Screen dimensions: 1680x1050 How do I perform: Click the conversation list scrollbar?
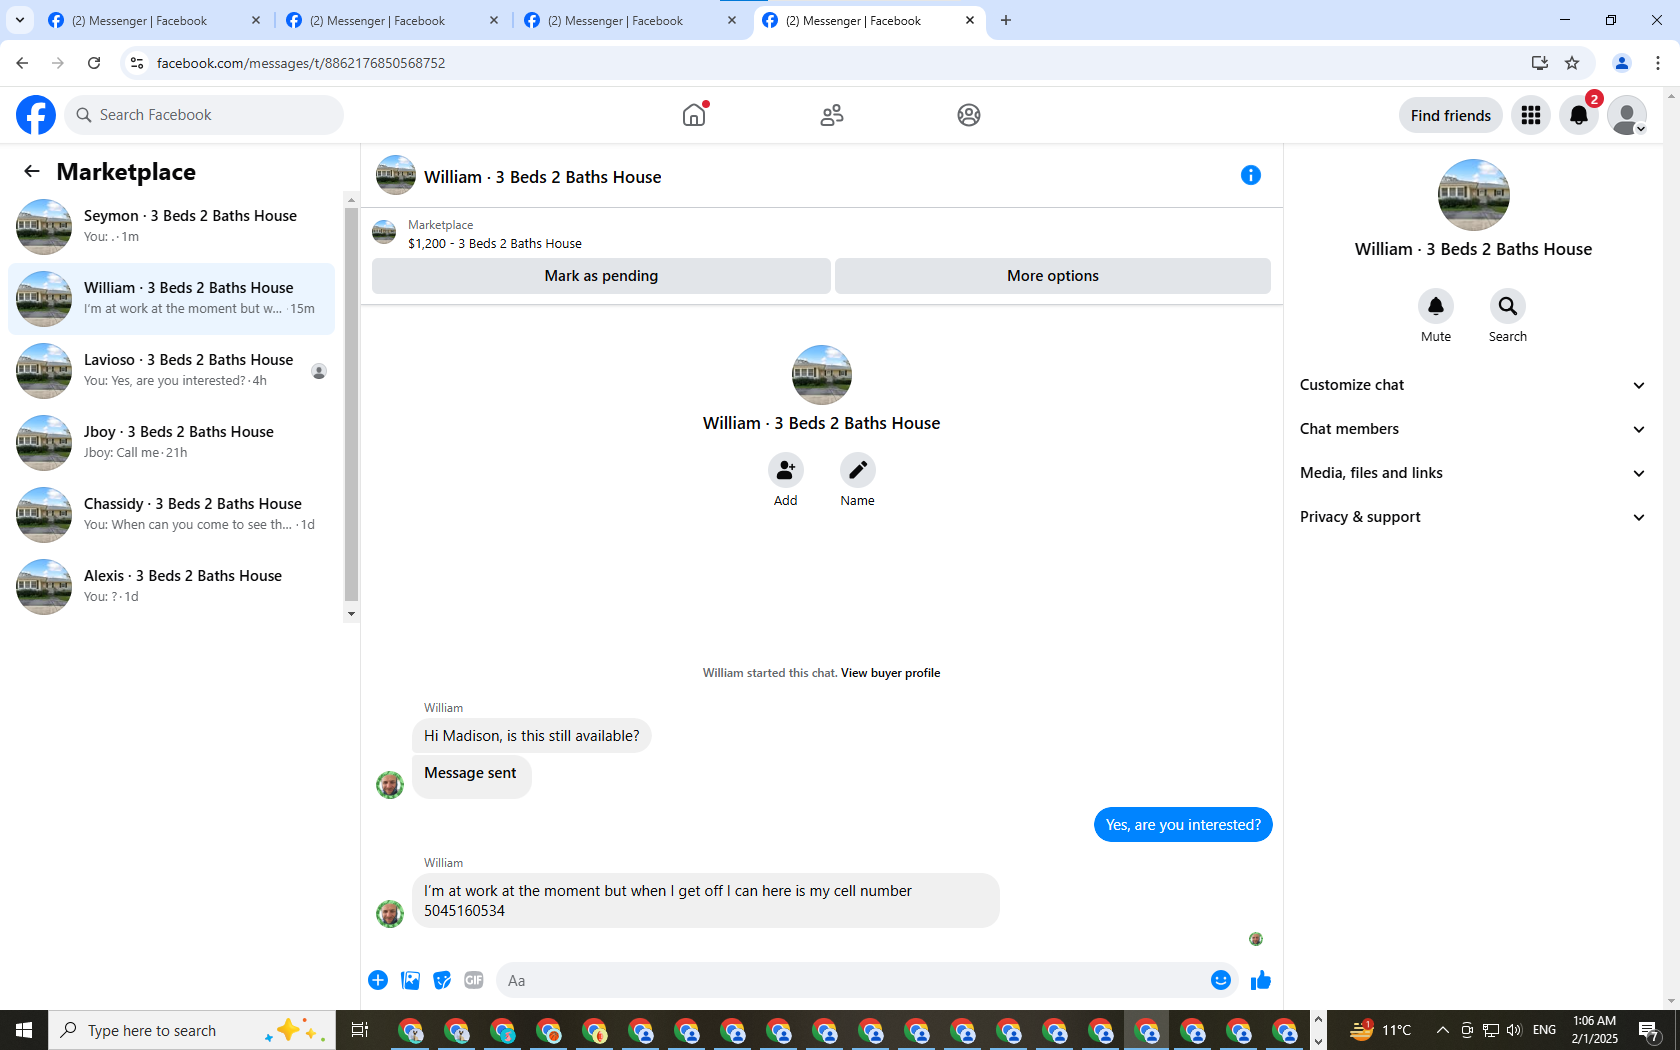[x=351, y=406]
